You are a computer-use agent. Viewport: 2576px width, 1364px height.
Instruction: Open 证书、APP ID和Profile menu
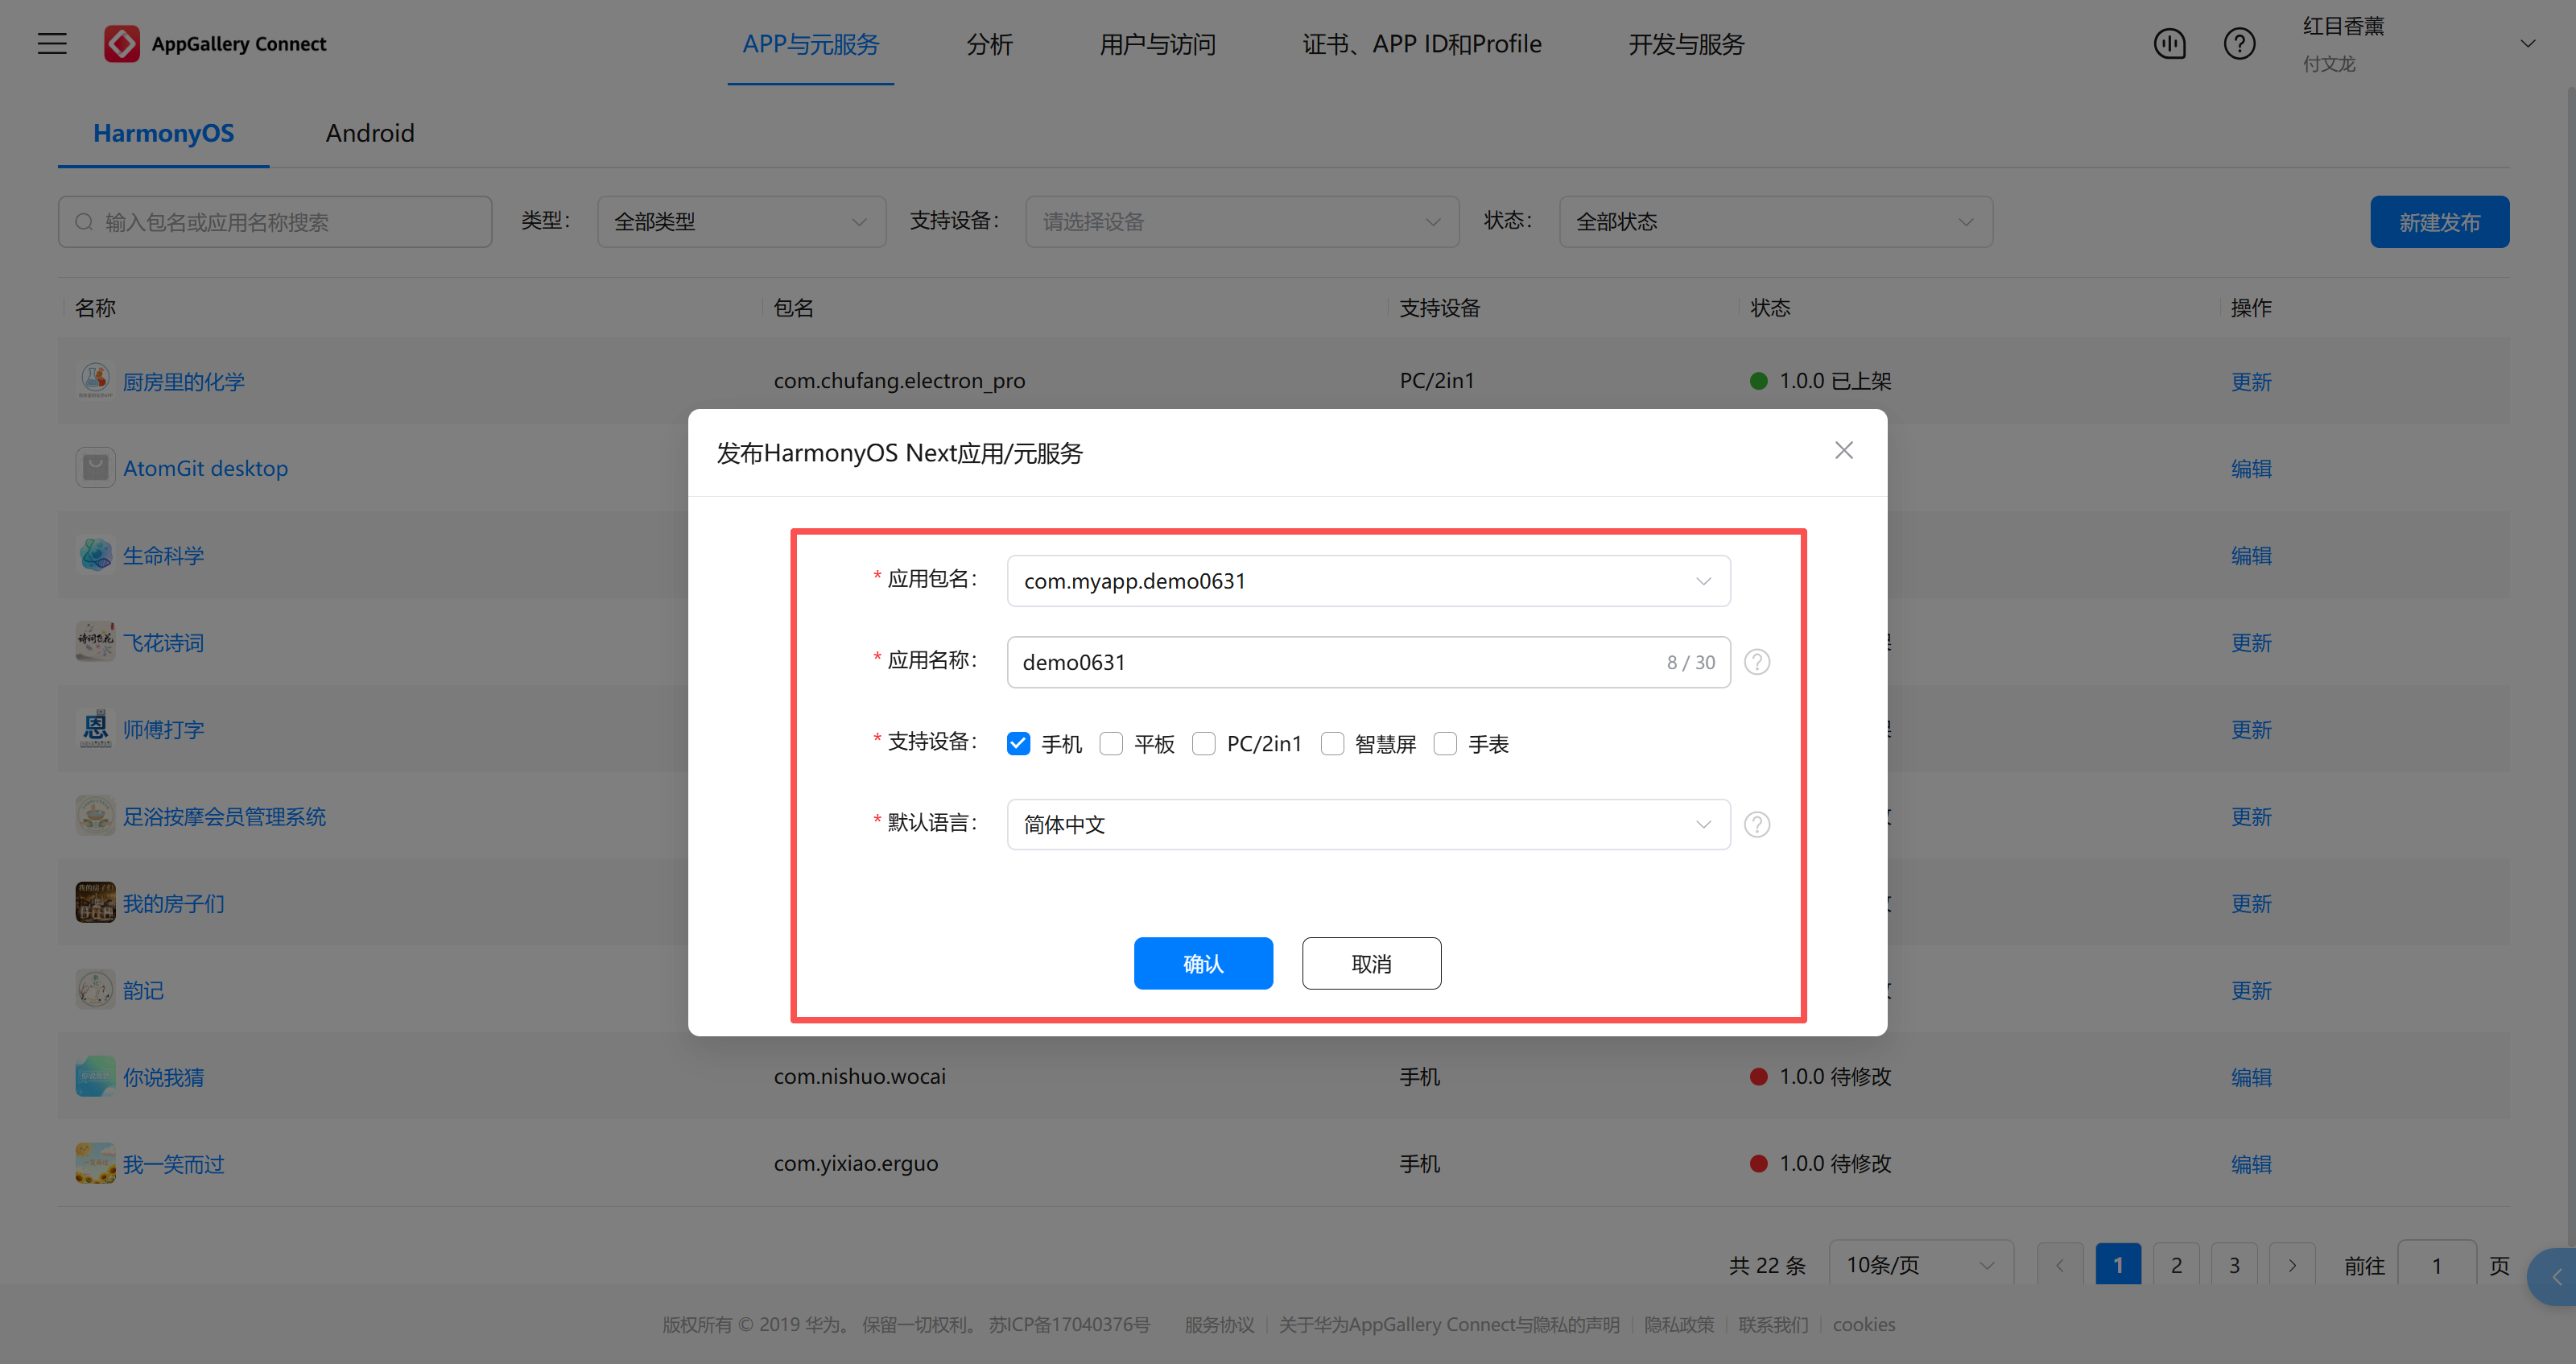point(1421,44)
